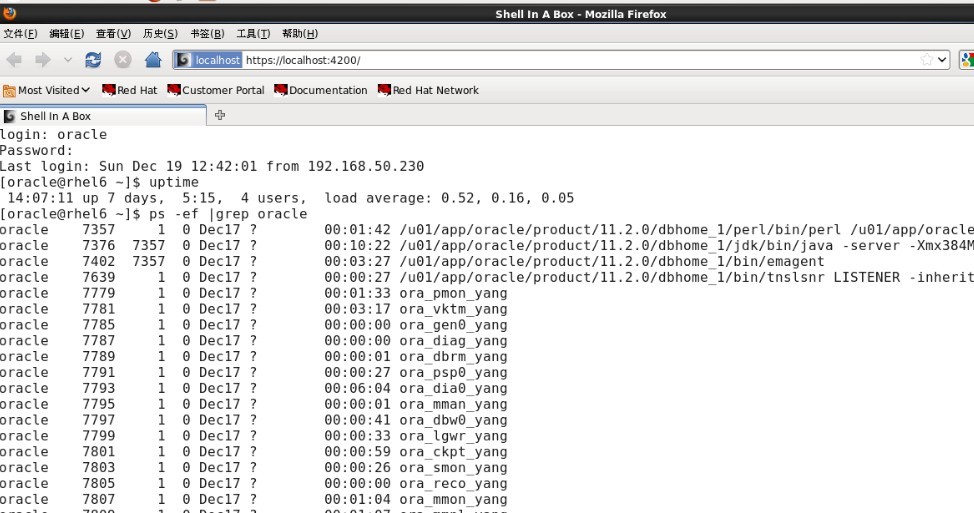This screenshot has width=974, height=513.
Task: Click the Google search engine icon
Action: tap(967, 60)
